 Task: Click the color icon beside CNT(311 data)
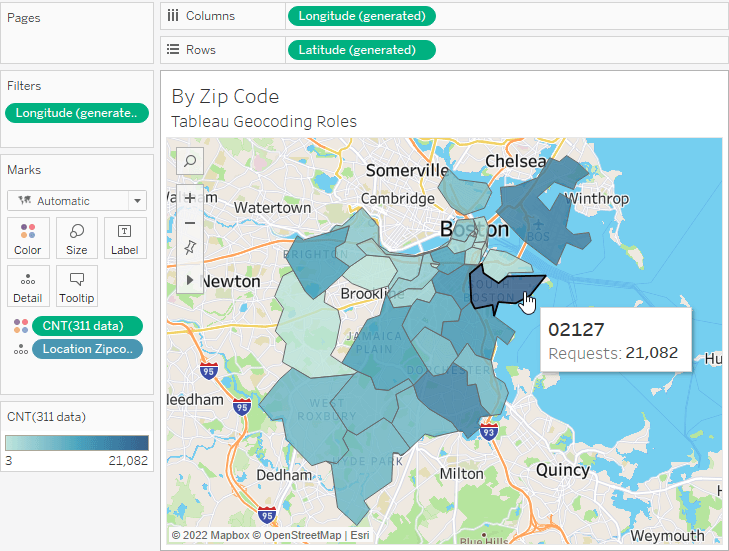tap(21, 326)
